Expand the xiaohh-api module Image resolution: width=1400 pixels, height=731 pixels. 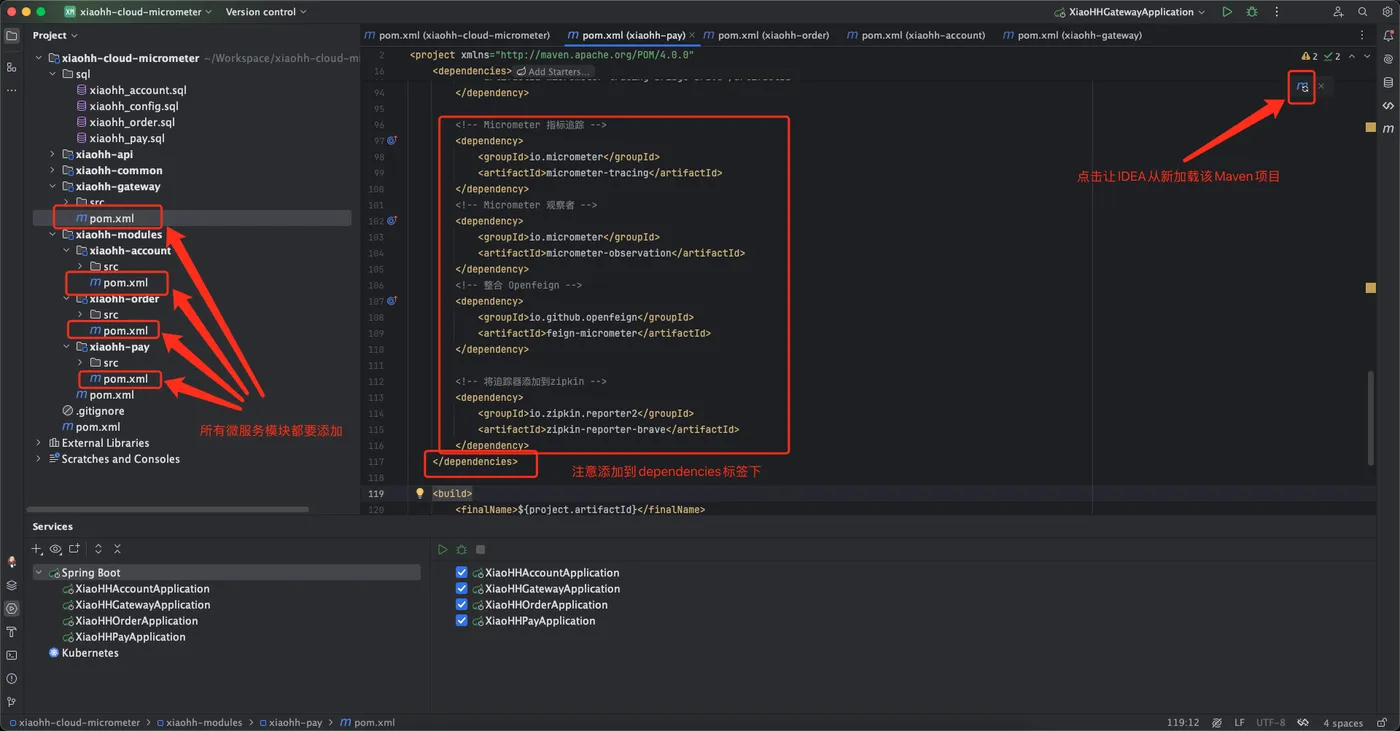pos(53,154)
